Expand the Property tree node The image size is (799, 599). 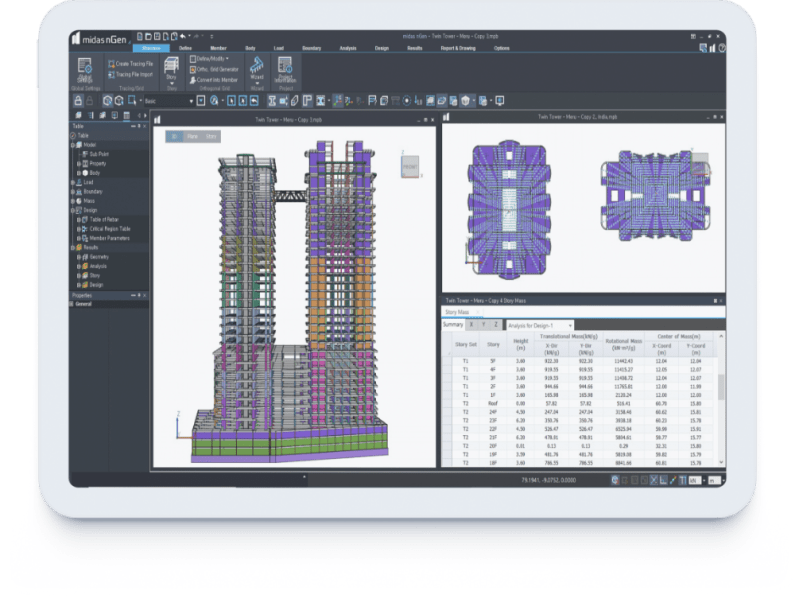point(79,164)
